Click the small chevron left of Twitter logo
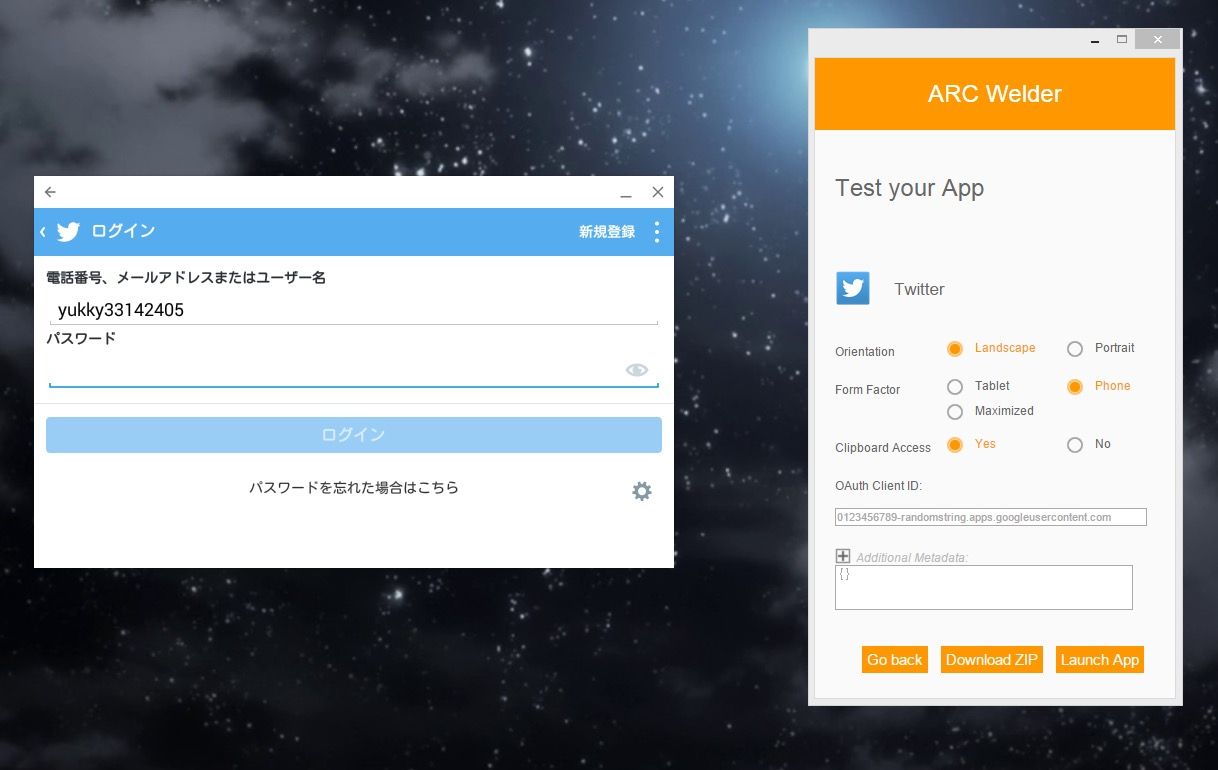This screenshot has width=1218, height=770. point(43,232)
